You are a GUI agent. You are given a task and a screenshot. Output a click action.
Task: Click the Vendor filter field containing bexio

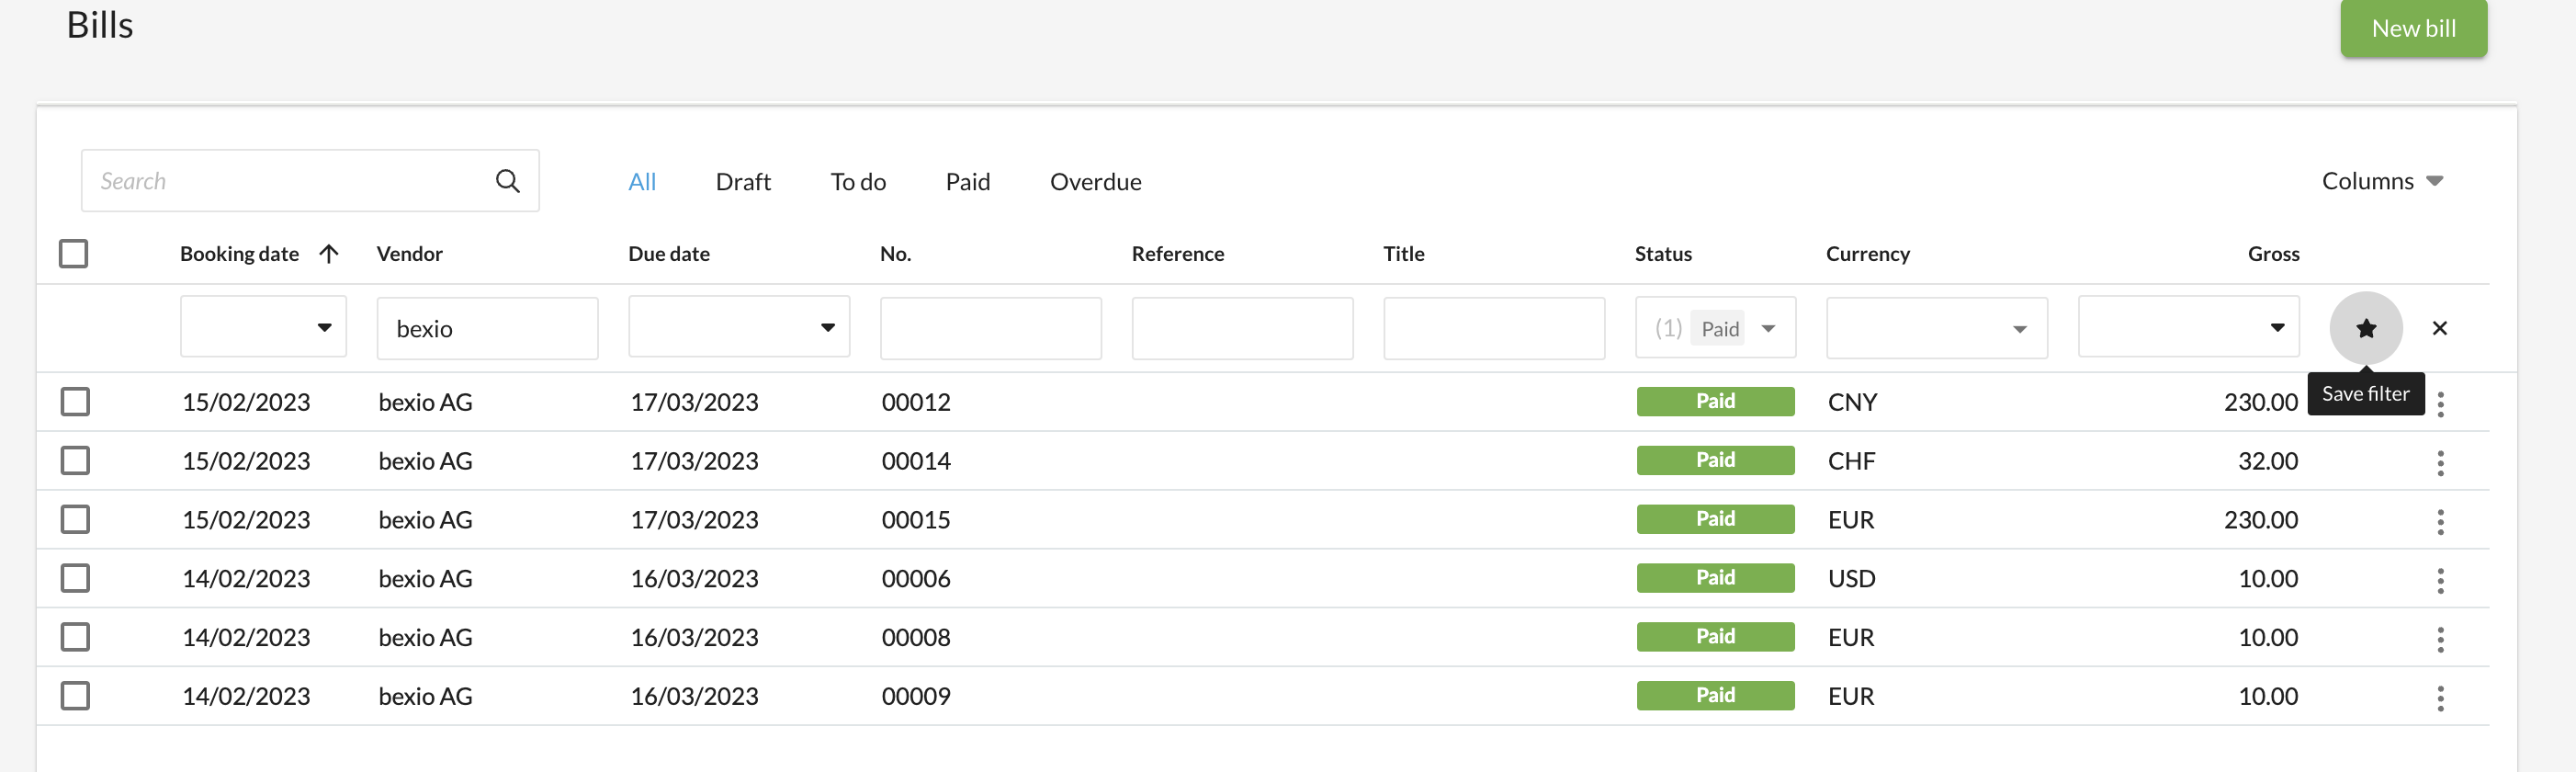point(487,328)
